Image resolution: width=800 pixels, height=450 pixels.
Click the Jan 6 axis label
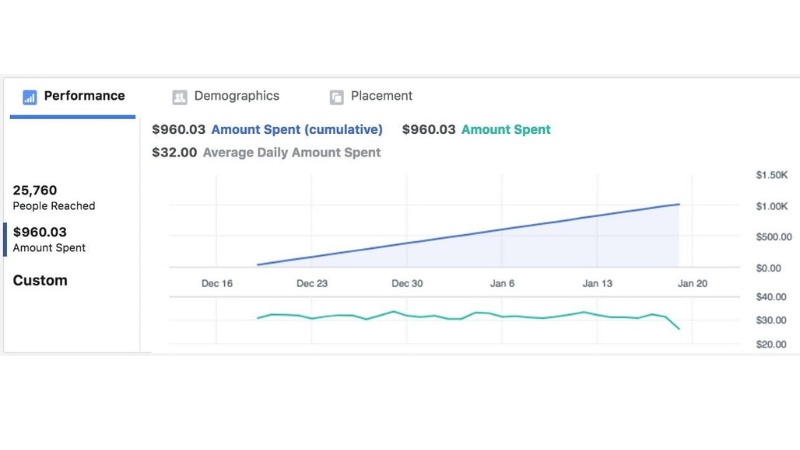pyautogui.click(x=502, y=284)
